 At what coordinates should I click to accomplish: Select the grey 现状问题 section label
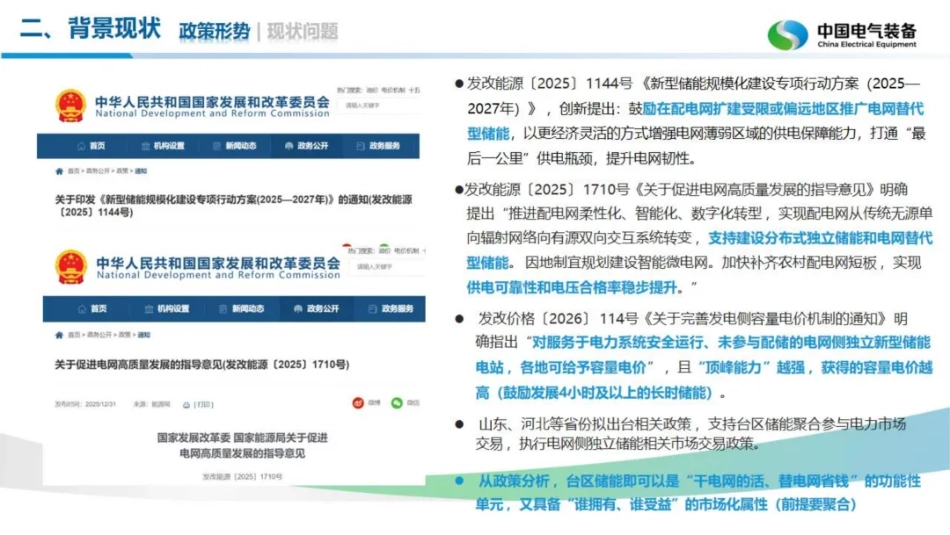pos(302,31)
